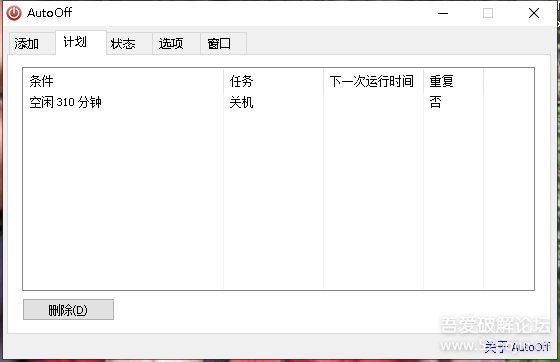Image resolution: width=560 pixels, height=362 pixels.
Task: Click the AutoOff red power icon
Action: click(14, 13)
